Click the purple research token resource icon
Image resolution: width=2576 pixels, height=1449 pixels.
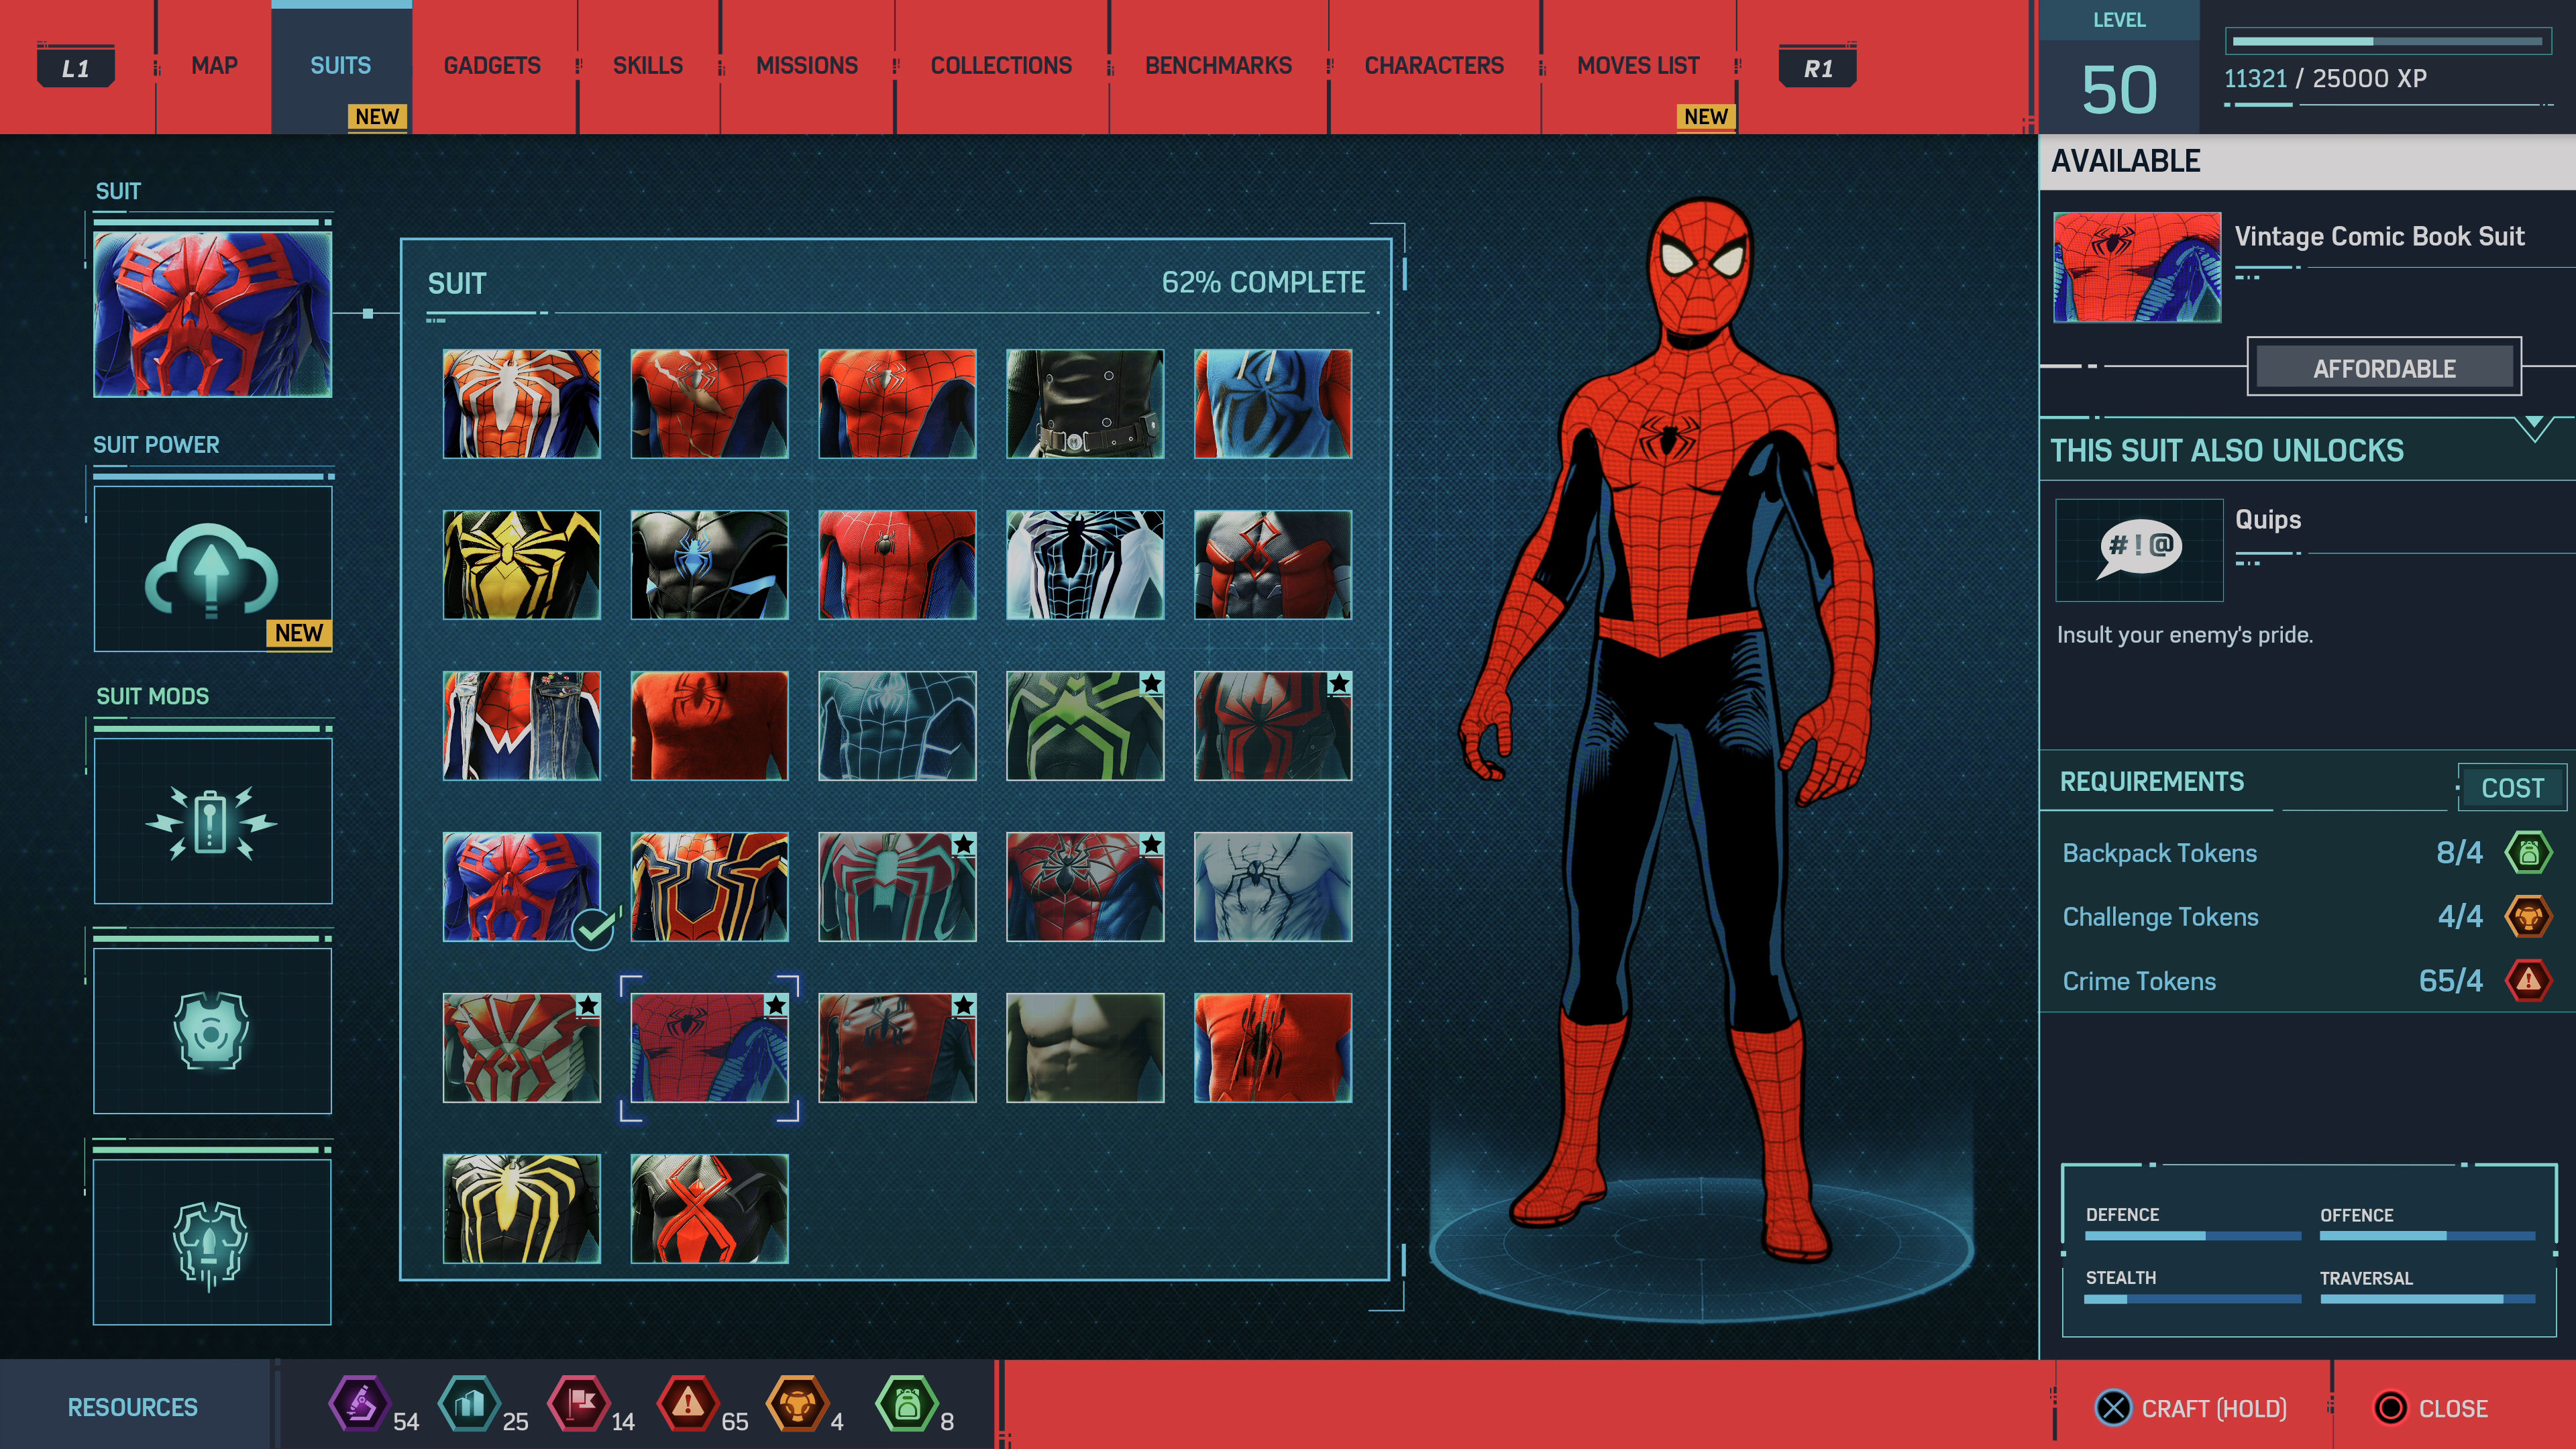point(359,1403)
